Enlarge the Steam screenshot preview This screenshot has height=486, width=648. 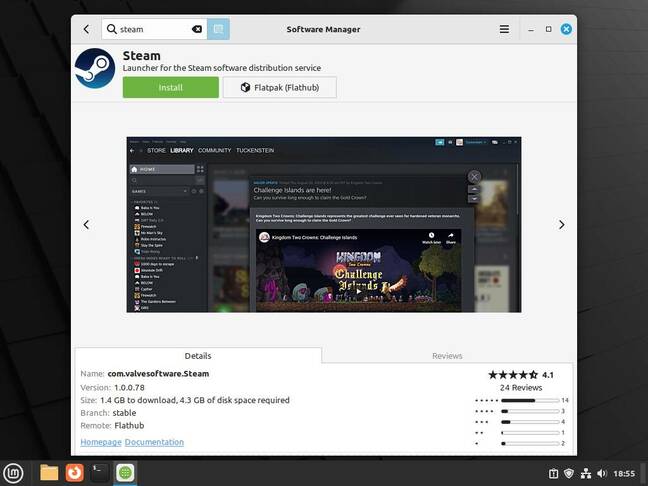pyautogui.click(x=324, y=224)
